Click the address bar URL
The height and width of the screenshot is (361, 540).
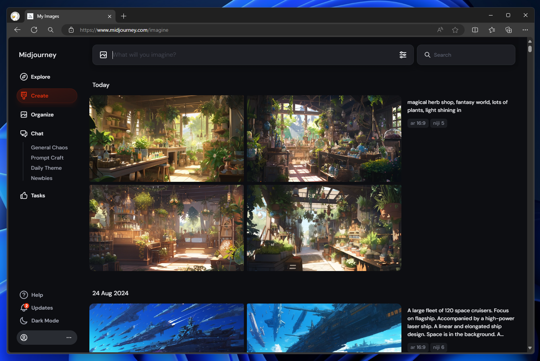tap(124, 30)
